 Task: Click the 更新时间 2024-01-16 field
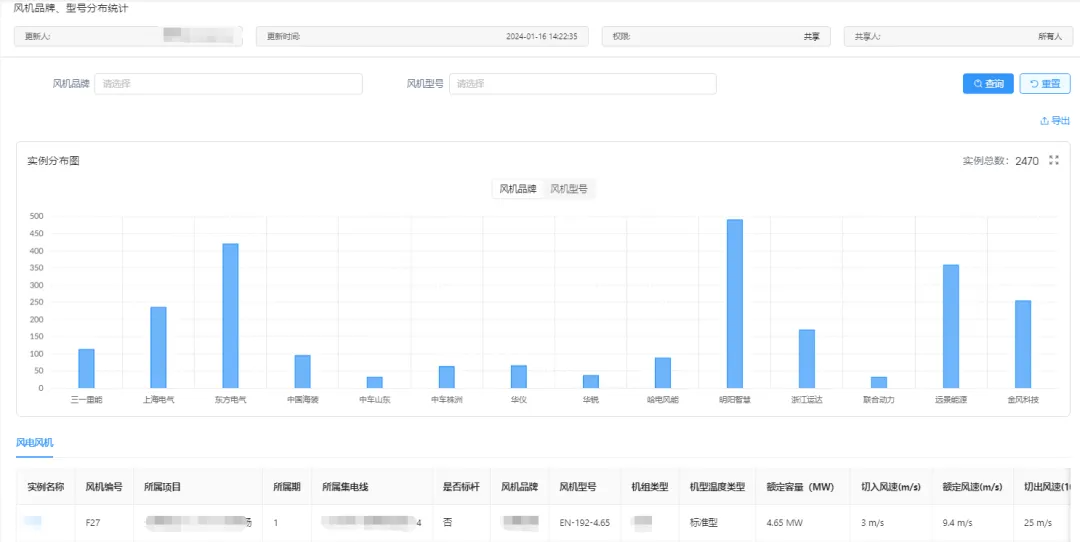pos(422,37)
